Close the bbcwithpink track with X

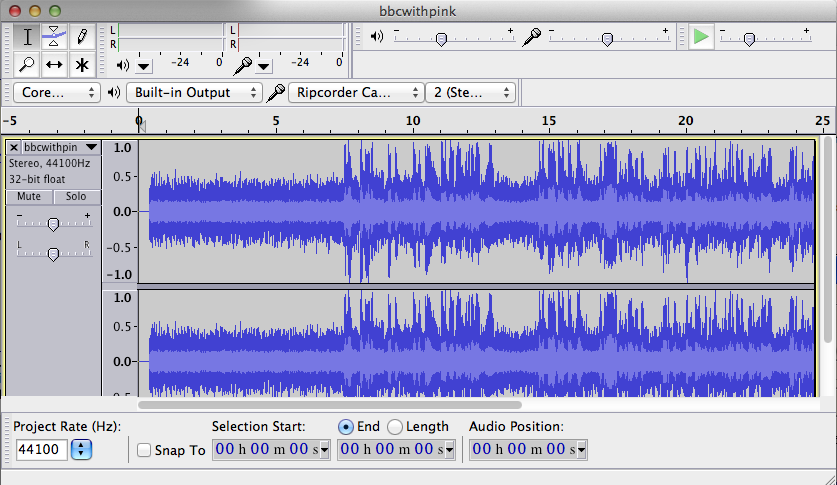coord(14,147)
